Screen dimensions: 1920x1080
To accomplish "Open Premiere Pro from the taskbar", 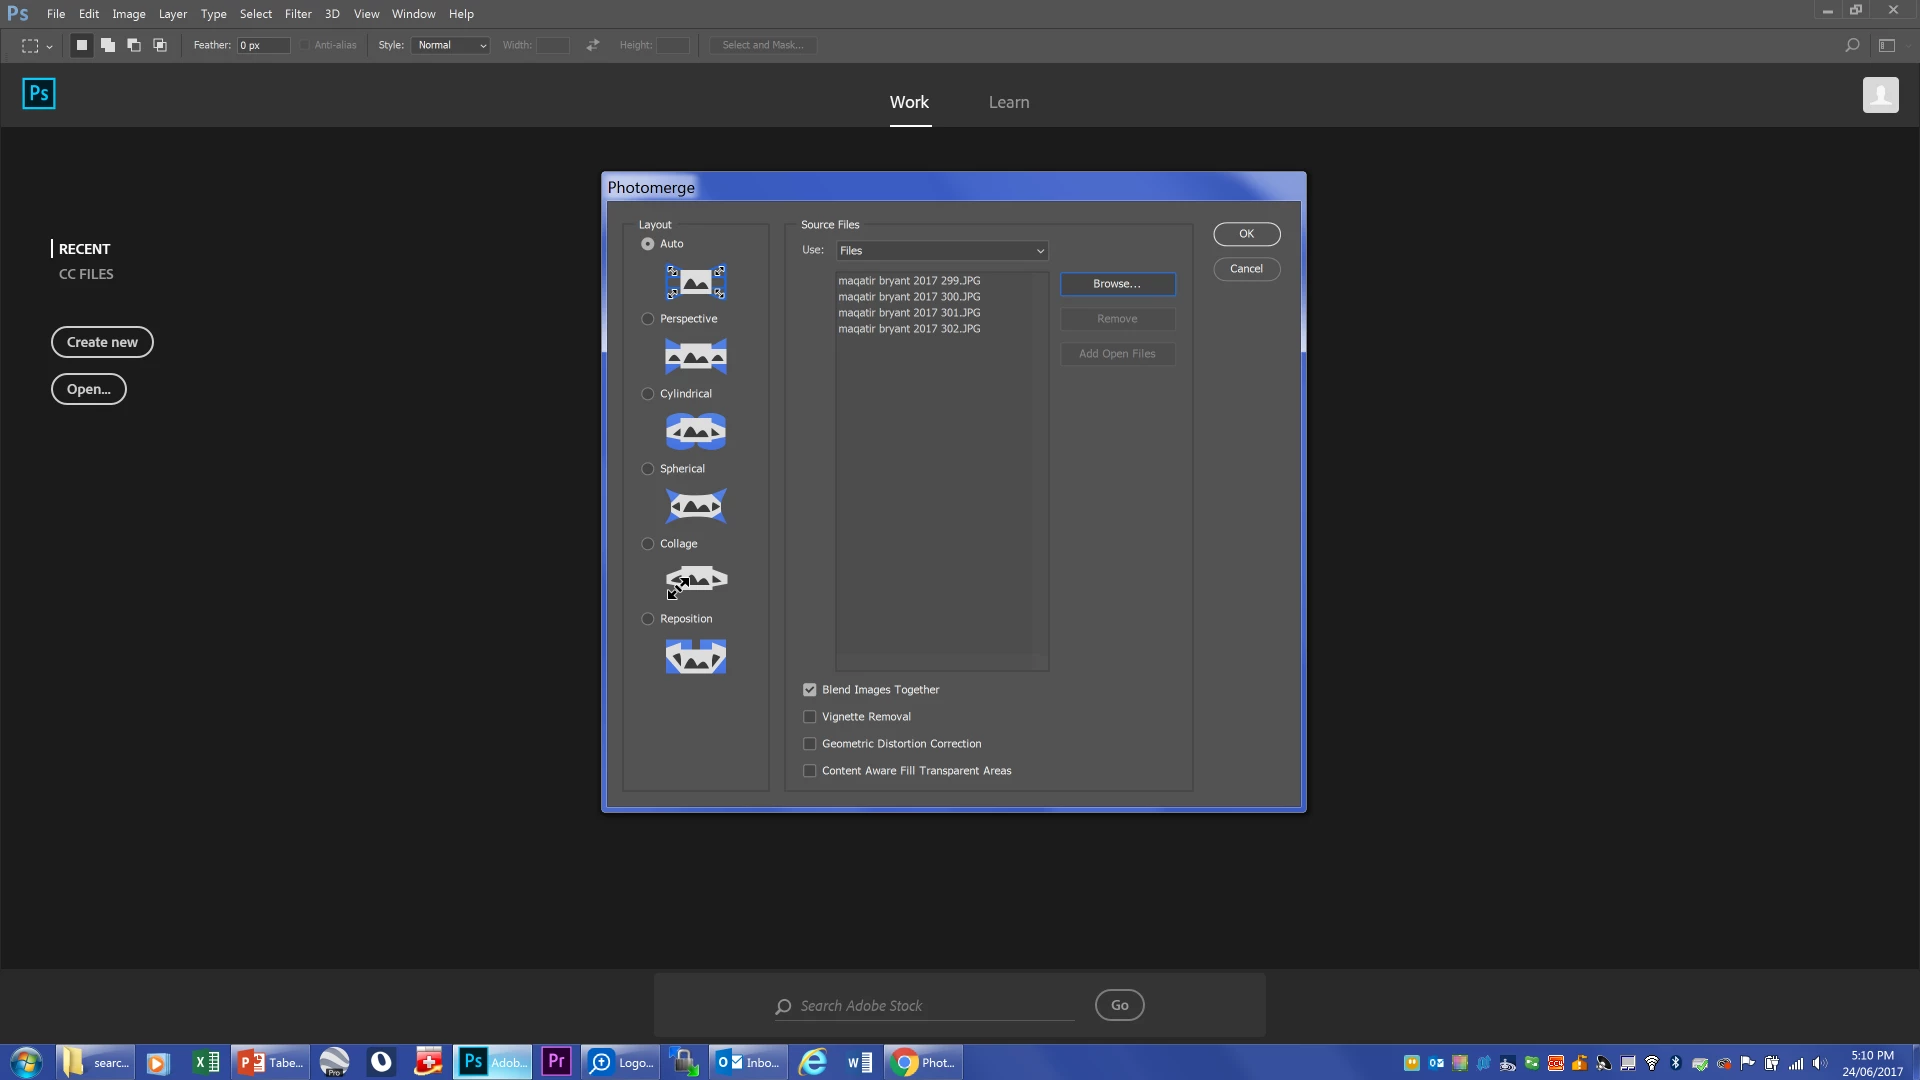I will click(556, 1062).
